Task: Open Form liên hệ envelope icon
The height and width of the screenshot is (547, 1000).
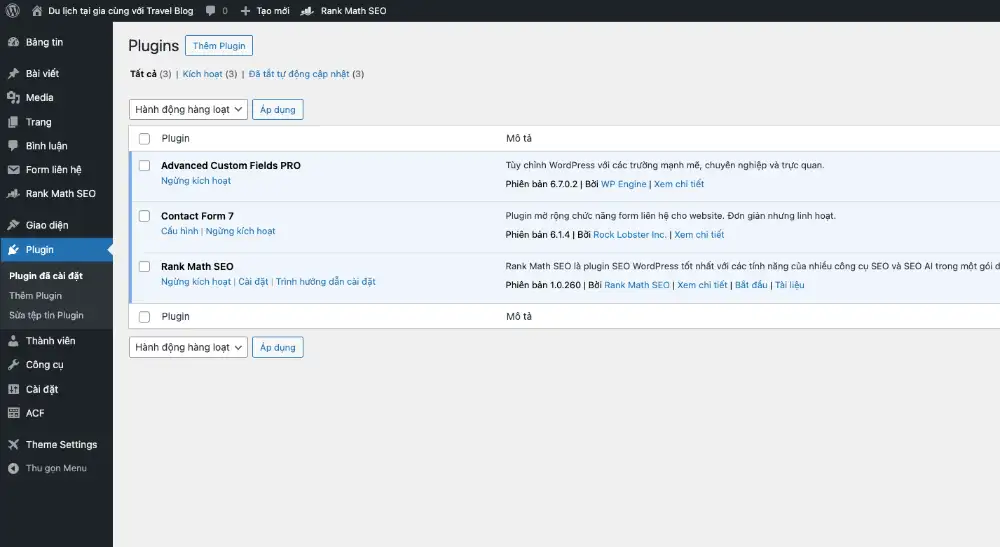Action: click(13, 170)
